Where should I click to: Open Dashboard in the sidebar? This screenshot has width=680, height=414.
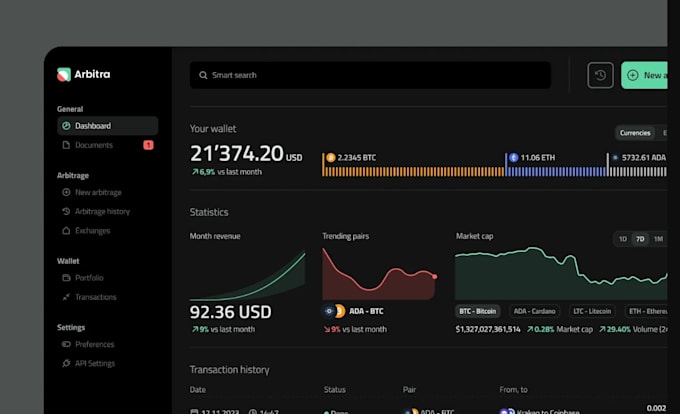[108, 126]
